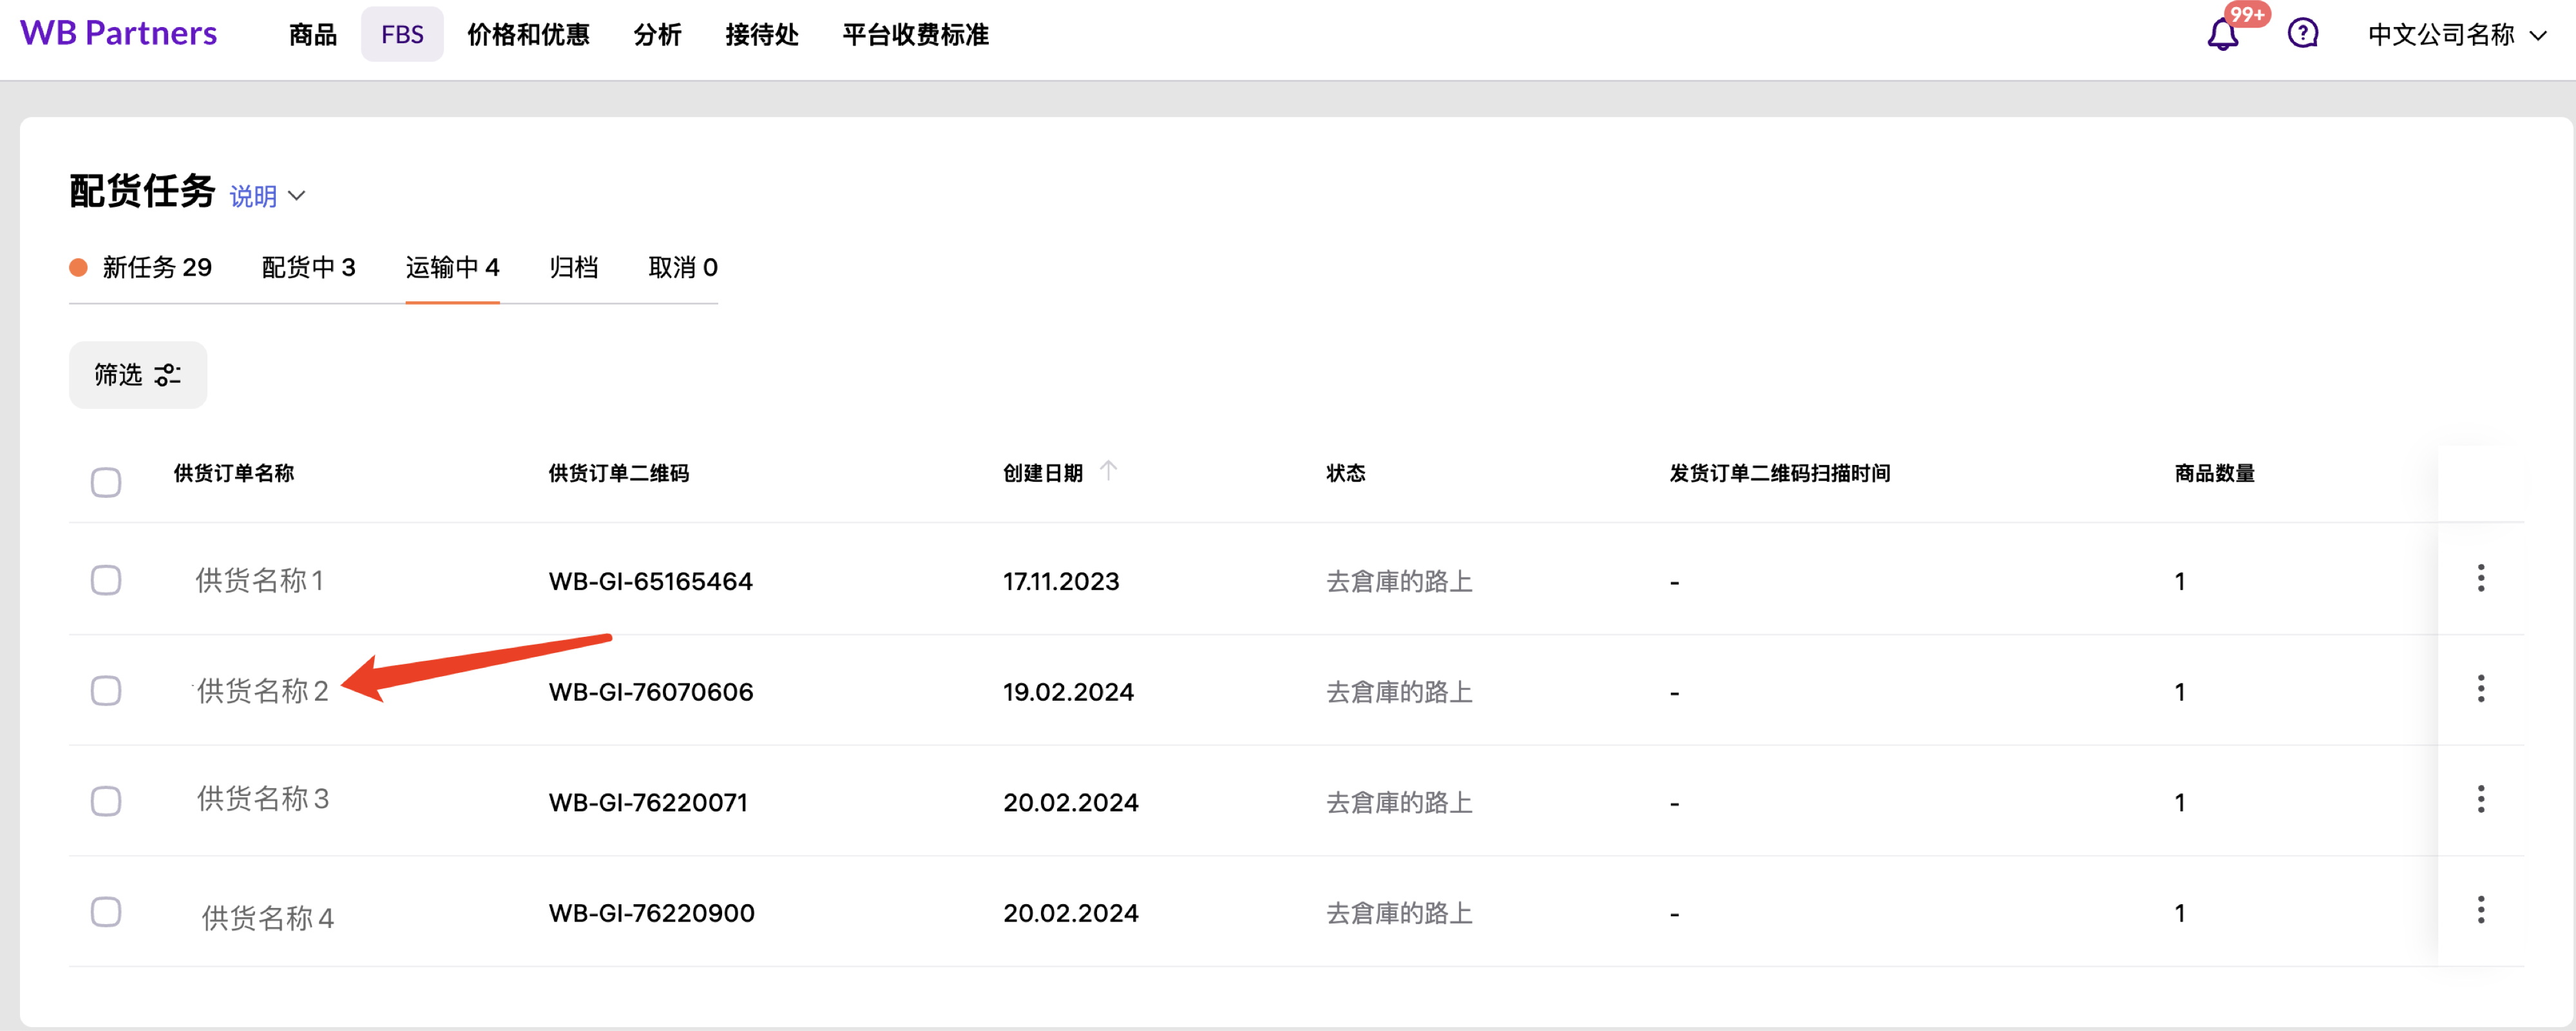Click the sort arrow beside 创建日期

(x=1108, y=470)
